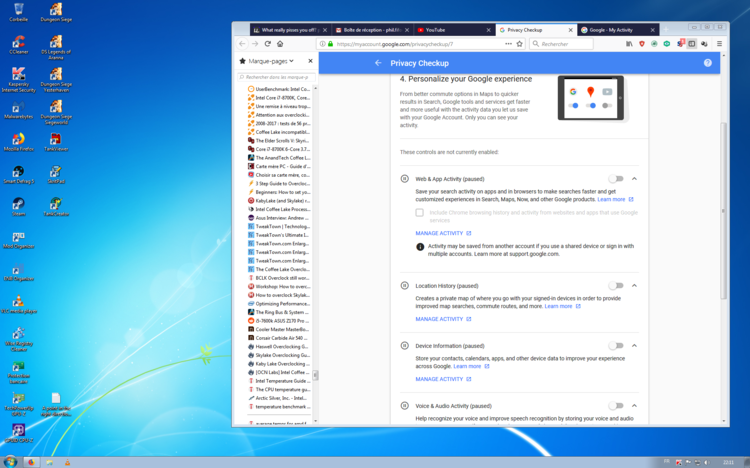This screenshot has height=468, width=750.
Task: Open the Haswell Overclocking G... bookmark
Action: (x=279, y=346)
